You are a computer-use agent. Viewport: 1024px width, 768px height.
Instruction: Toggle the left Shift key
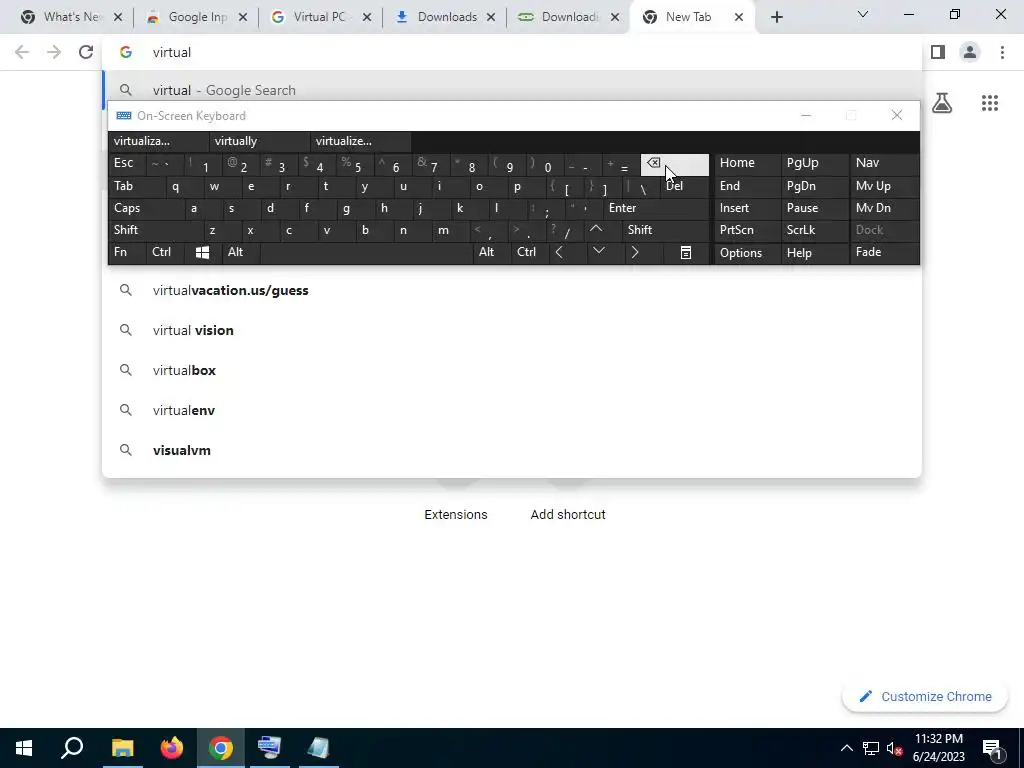pyautogui.click(x=155, y=230)
